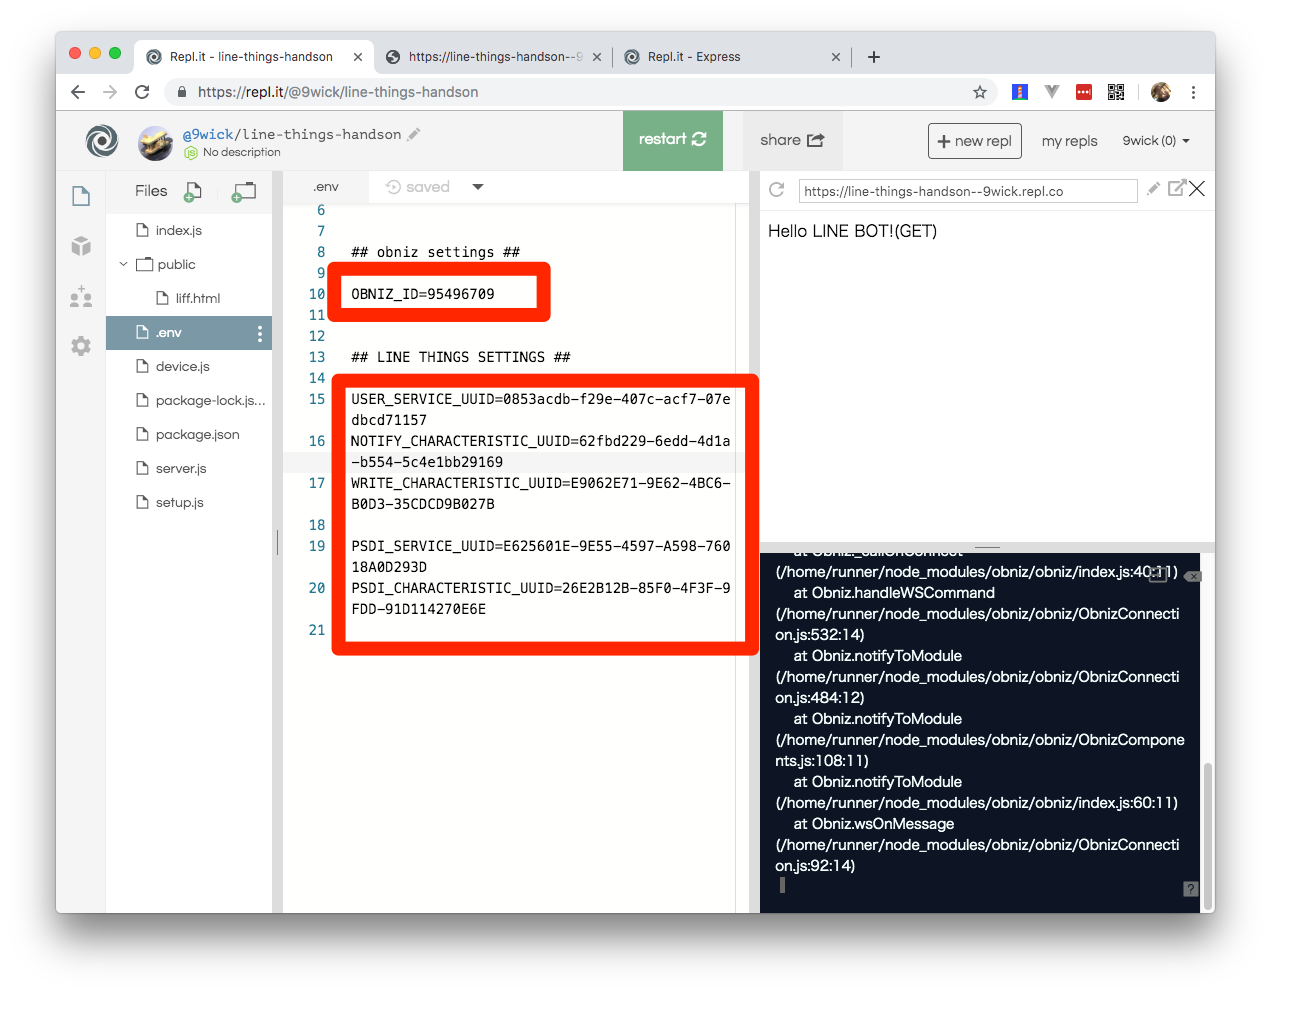The image size is (1312, 1034).
Task: Open liff.html in the file tree
Action: click(189, 298)
